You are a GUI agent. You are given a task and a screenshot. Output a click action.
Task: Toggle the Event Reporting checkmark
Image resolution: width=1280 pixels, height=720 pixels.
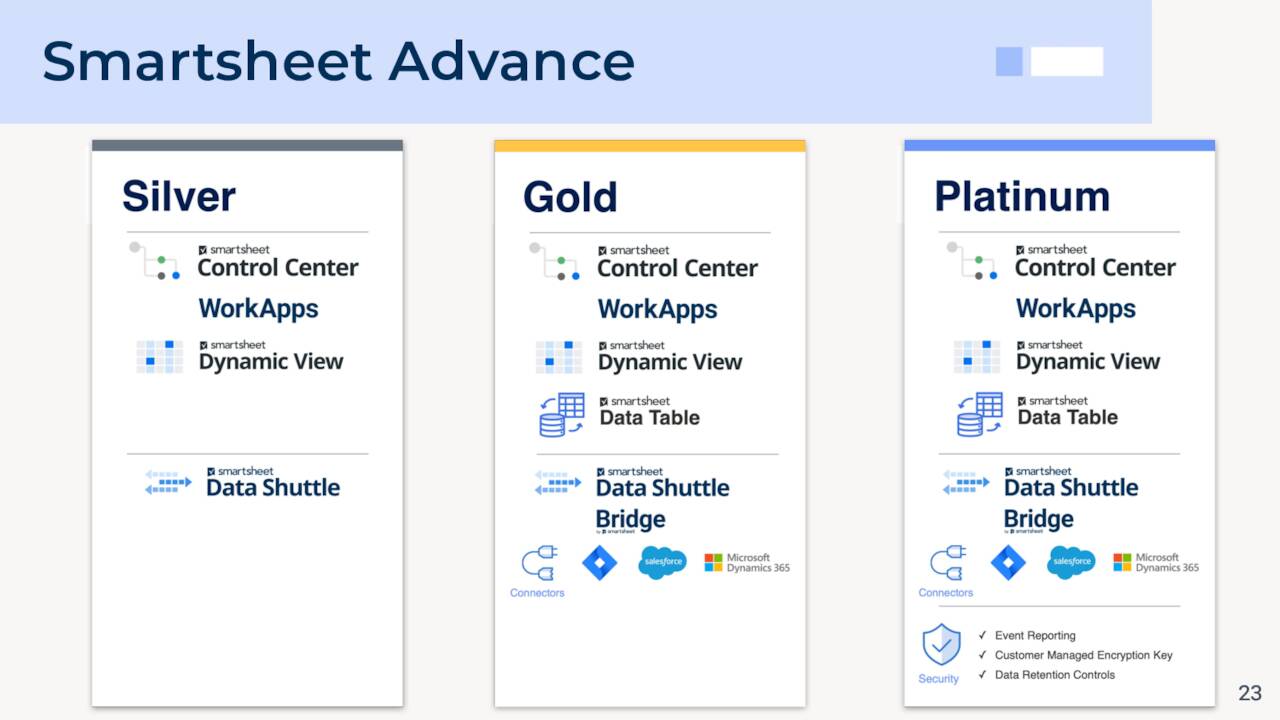coord(984,635)
